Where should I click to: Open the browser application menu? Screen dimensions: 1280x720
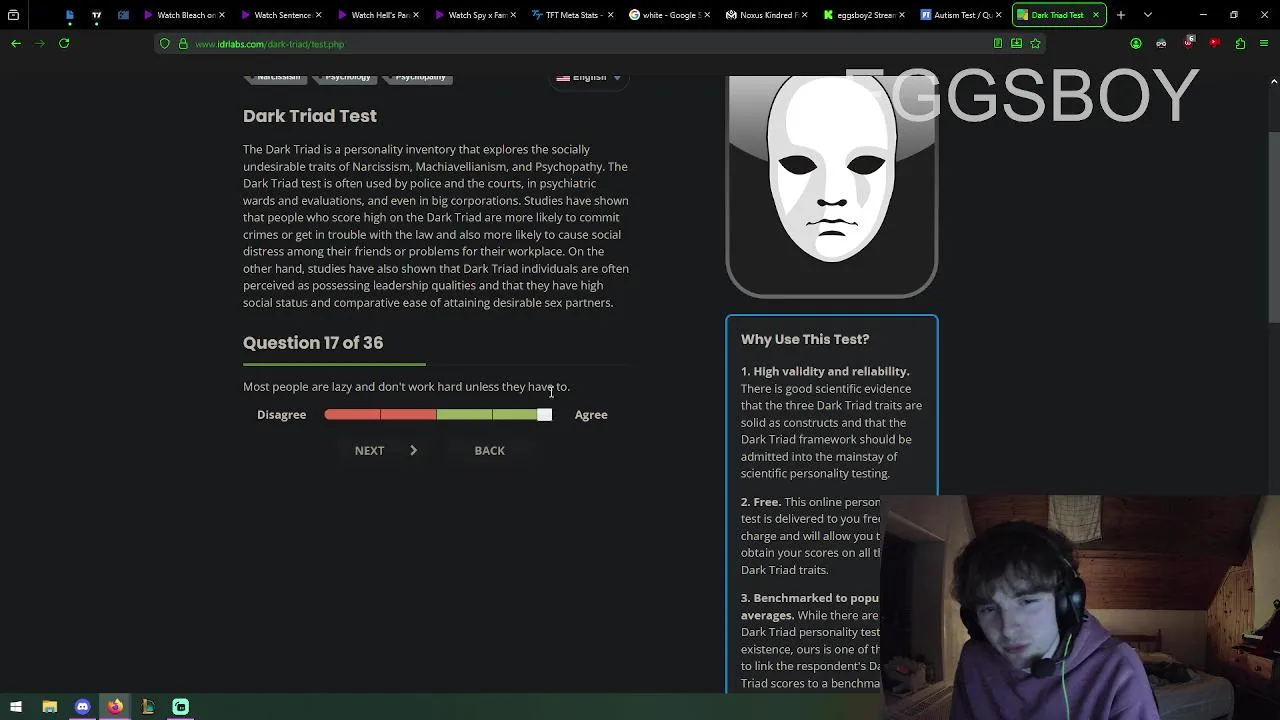click(1265, 44)
